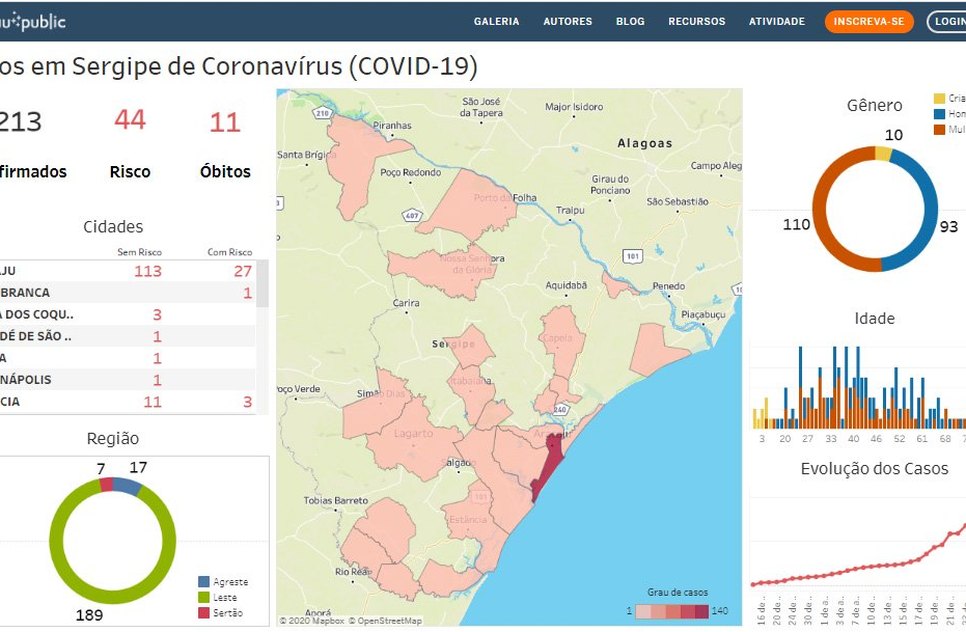Select the Leste green legend swatch
The height and width of the screenshot is (632, 966).
203,597
